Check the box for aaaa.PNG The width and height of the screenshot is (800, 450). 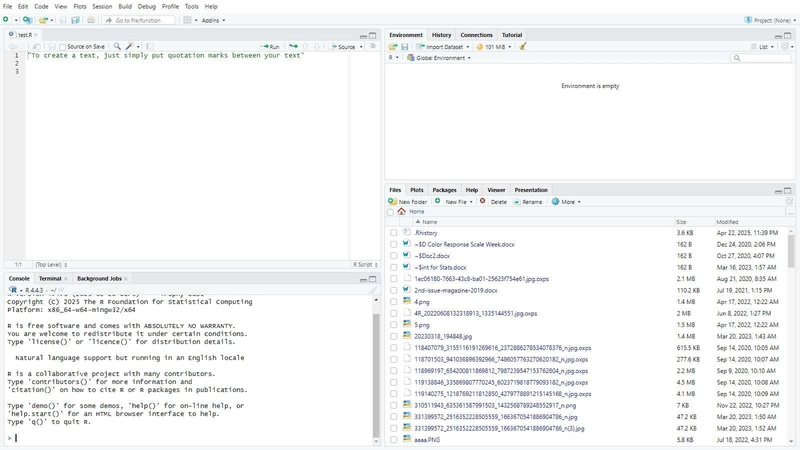coord(393,440)
